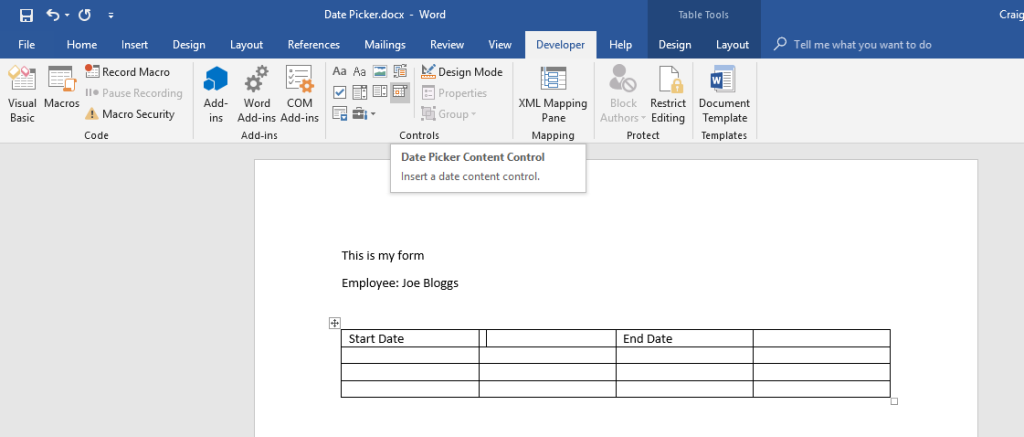Open Macro Security settings

click(130, 114)
